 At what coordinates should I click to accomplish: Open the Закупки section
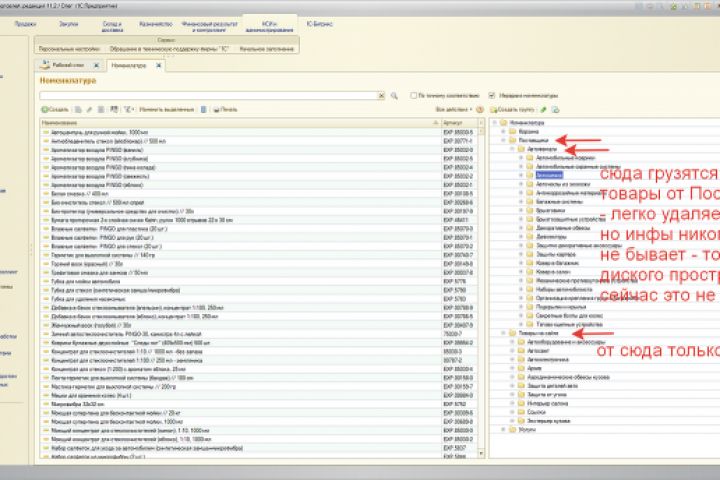tap(68, 24)
